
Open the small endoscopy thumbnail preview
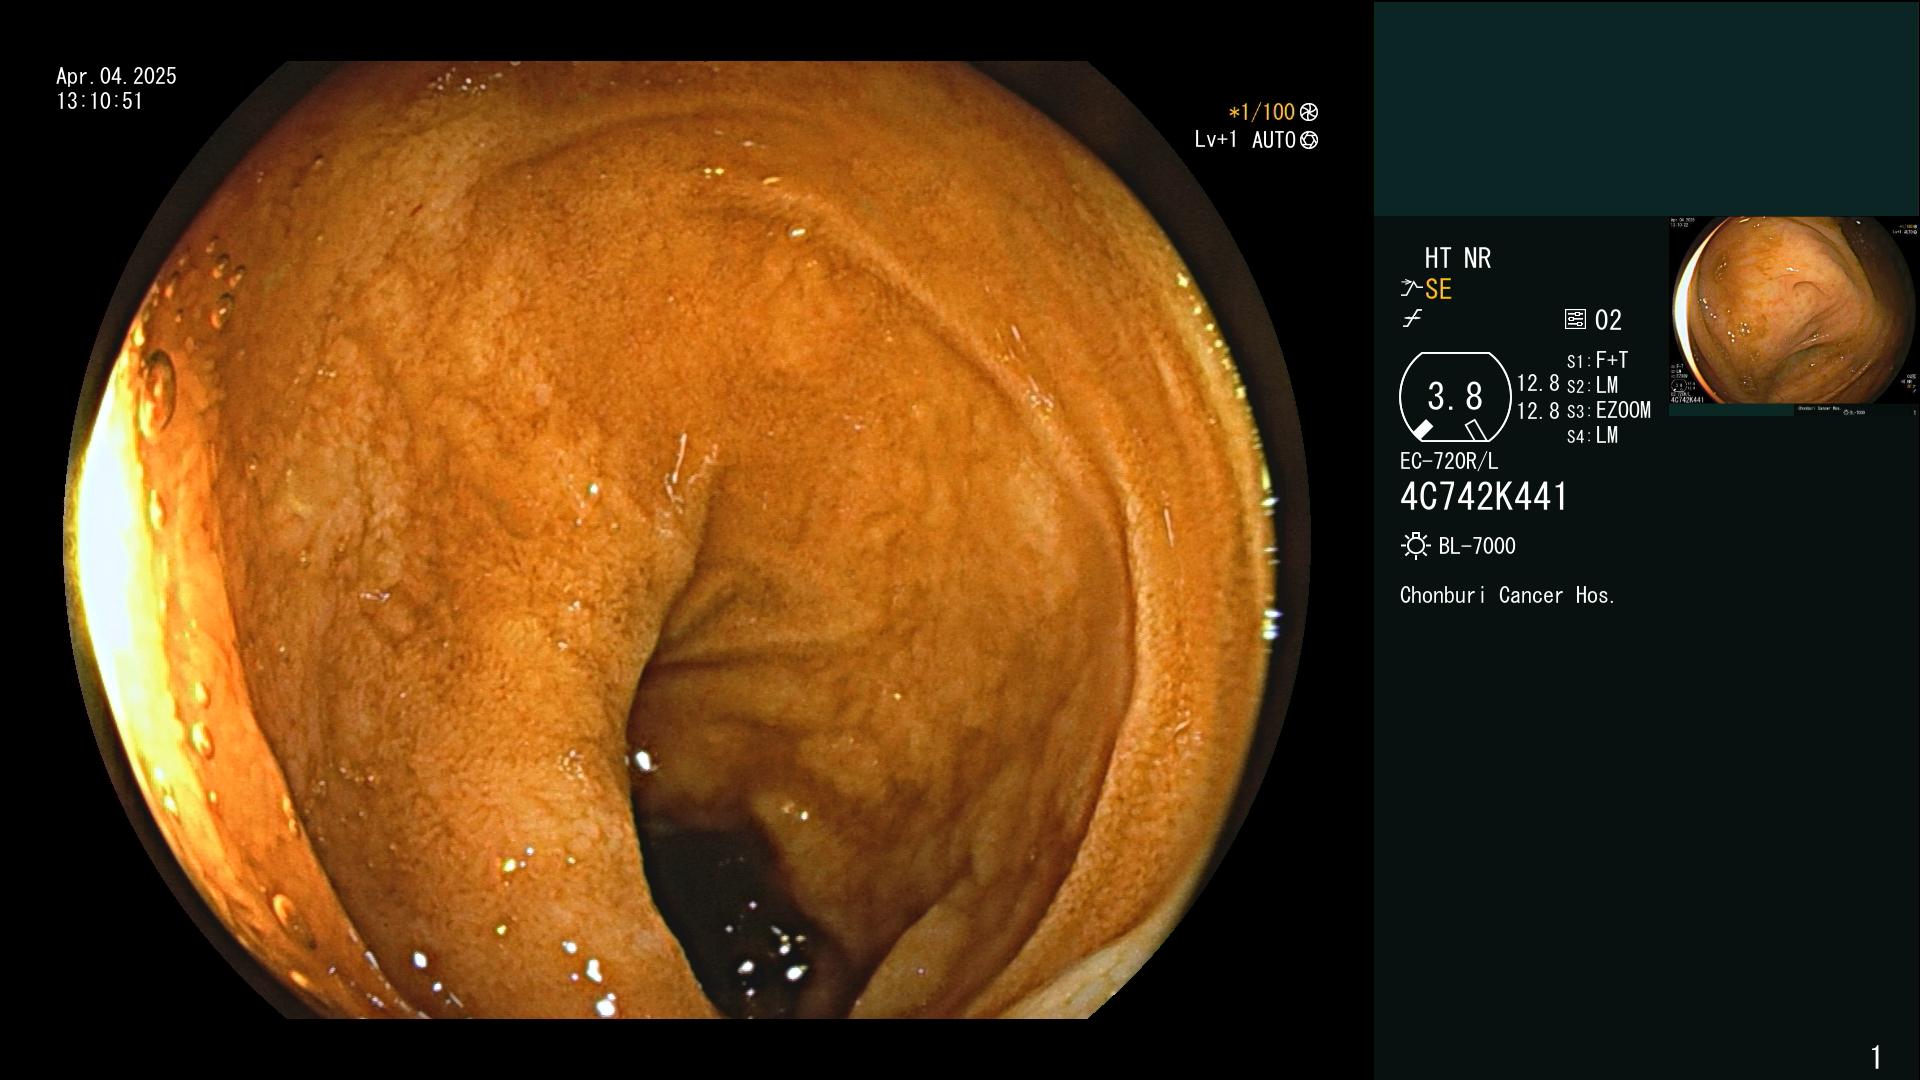pyautogui.click(x=1793, y=316)
